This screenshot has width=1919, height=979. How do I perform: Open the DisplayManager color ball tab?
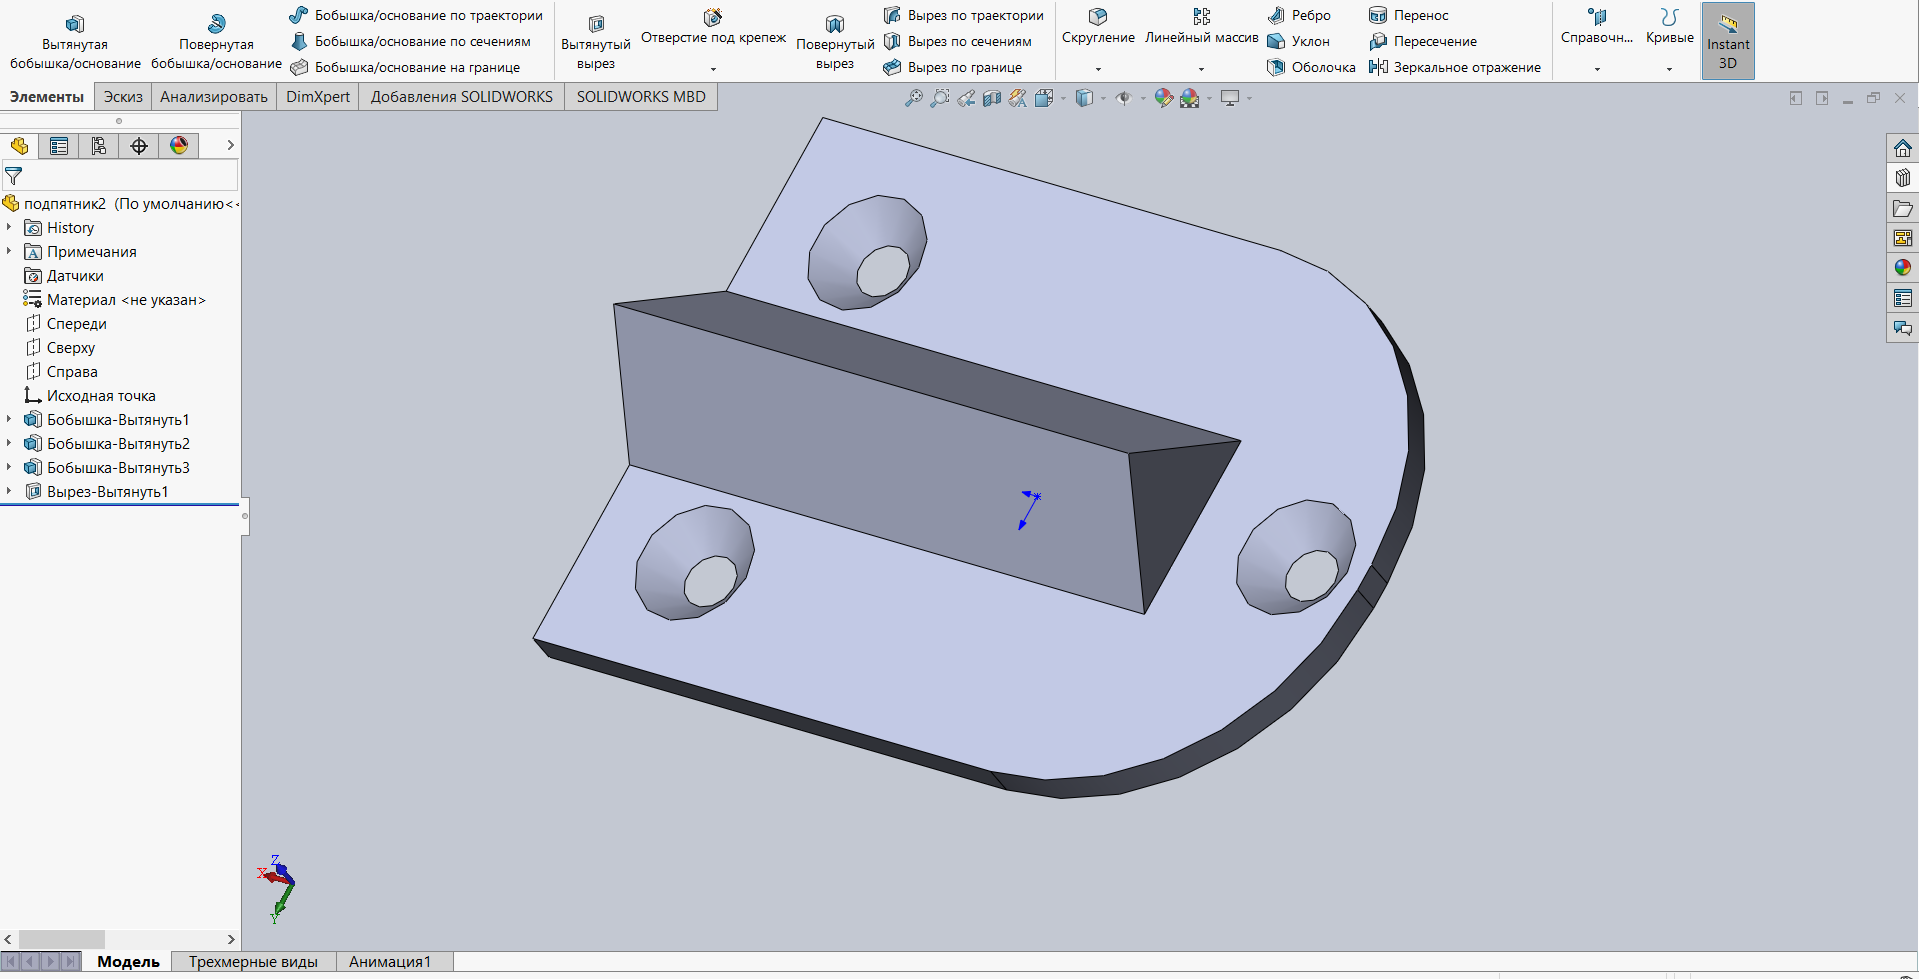point(179,146)
